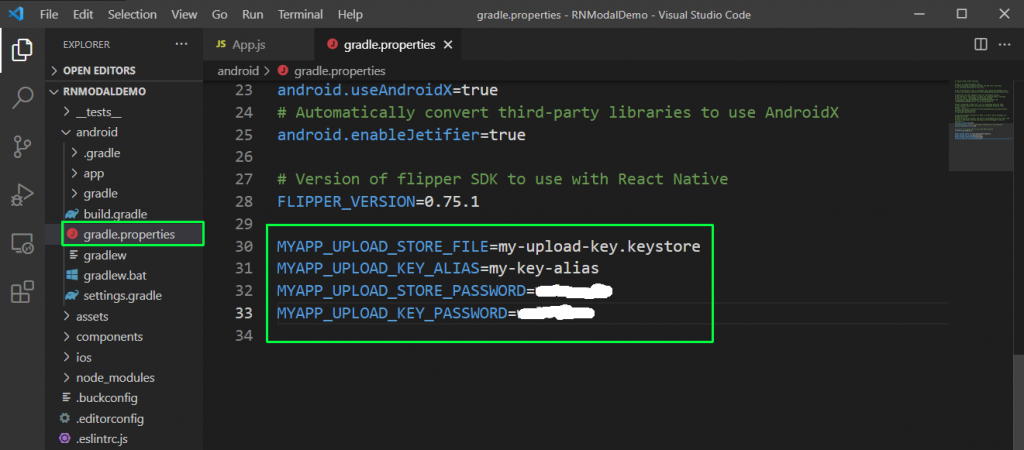The height and width of the screenshot is (450, 1024).
Task: Open editor more actions menu
Action: click(1006, 44)
